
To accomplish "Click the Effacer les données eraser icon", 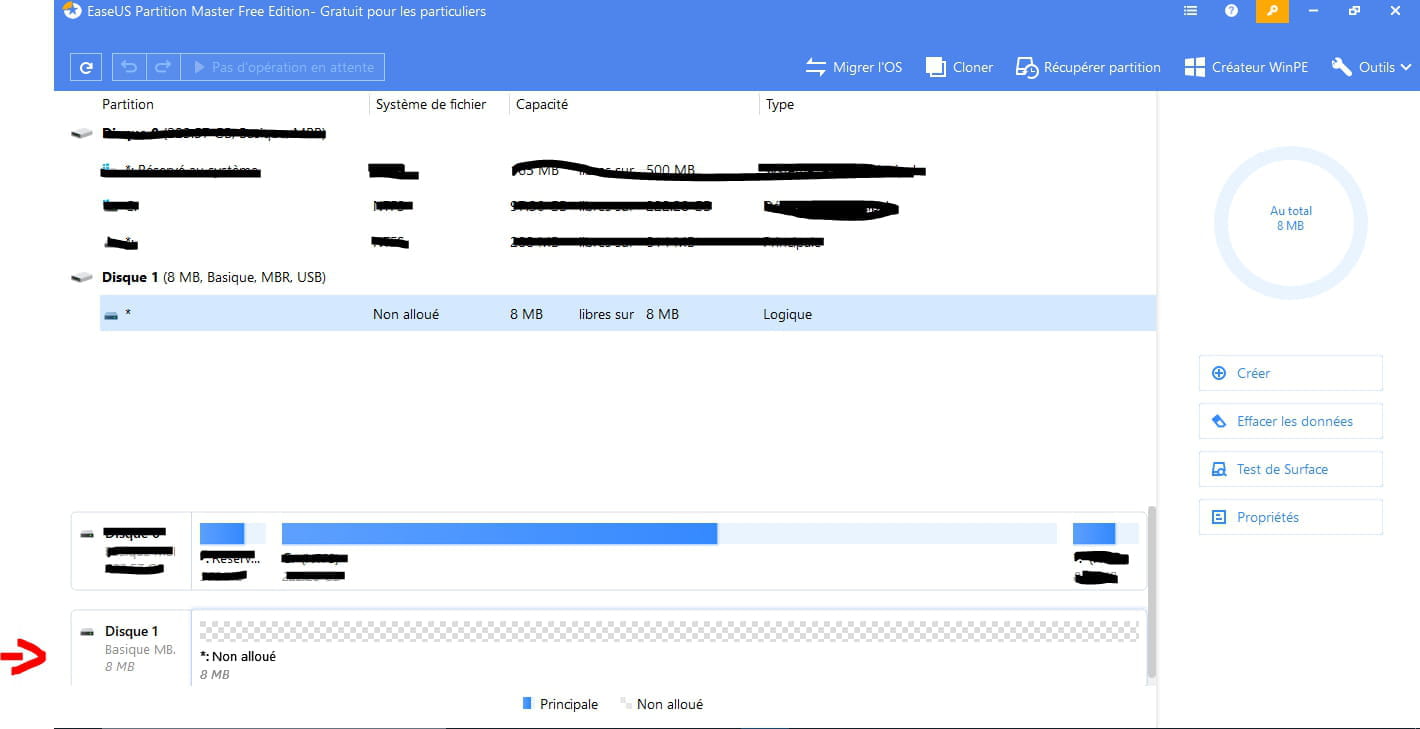I will click(x=1218, y=421).
